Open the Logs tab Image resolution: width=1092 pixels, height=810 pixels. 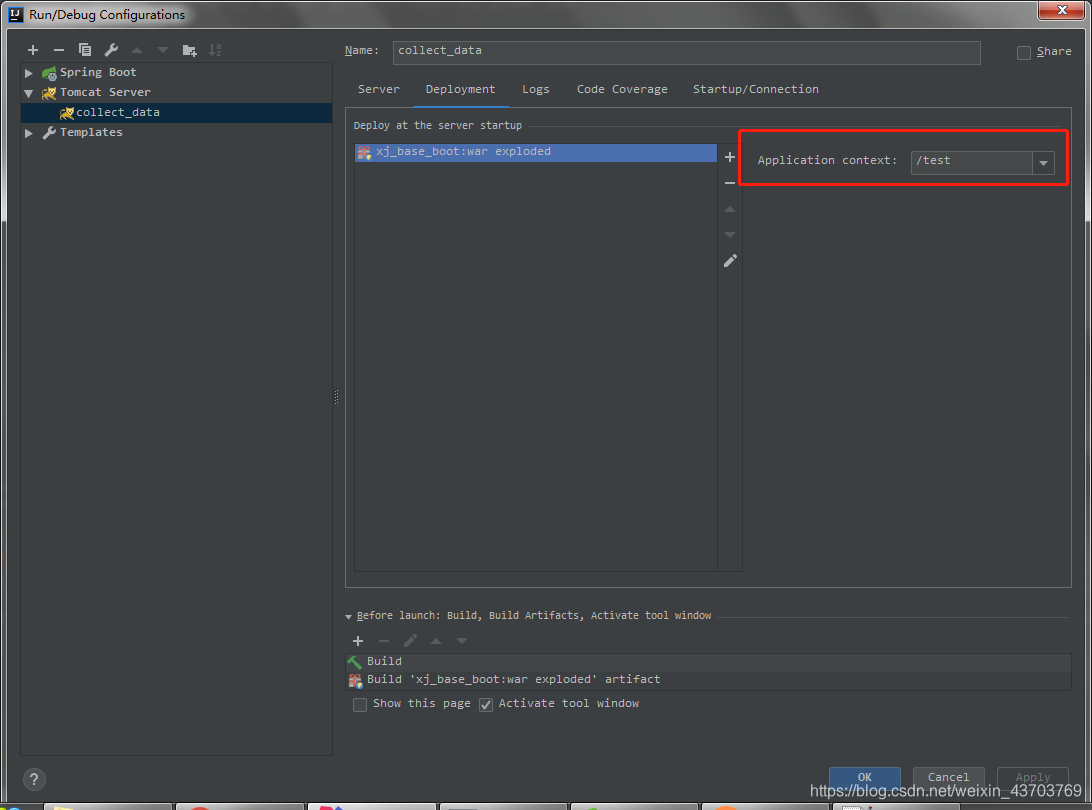[x=536, y=89]
